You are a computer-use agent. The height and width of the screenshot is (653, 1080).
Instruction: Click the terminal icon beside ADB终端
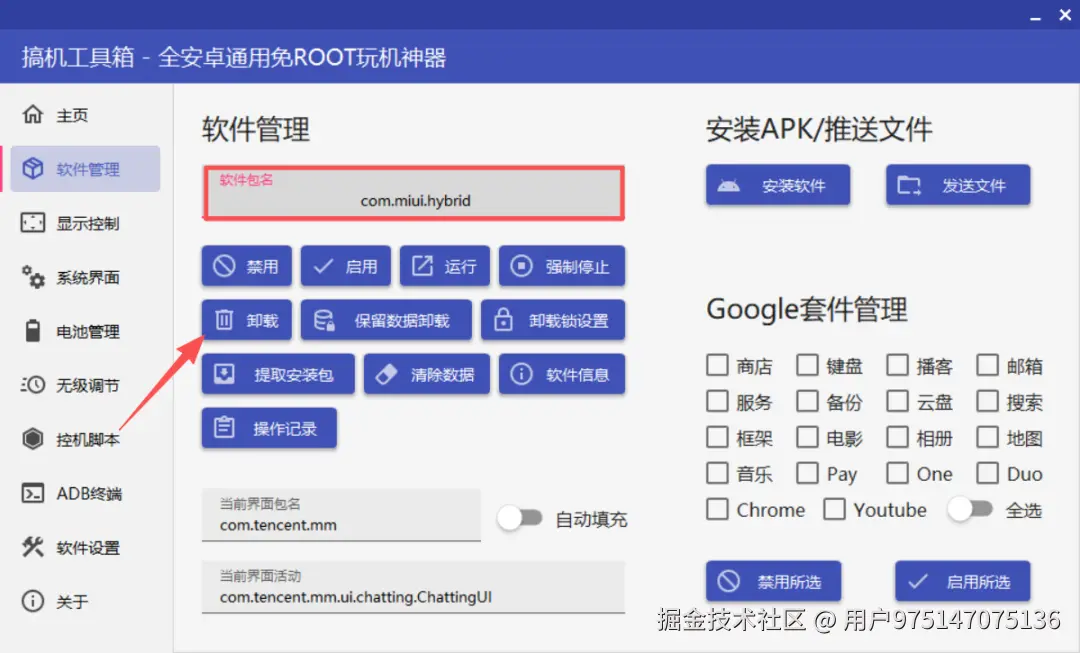[x=32, y=493]
